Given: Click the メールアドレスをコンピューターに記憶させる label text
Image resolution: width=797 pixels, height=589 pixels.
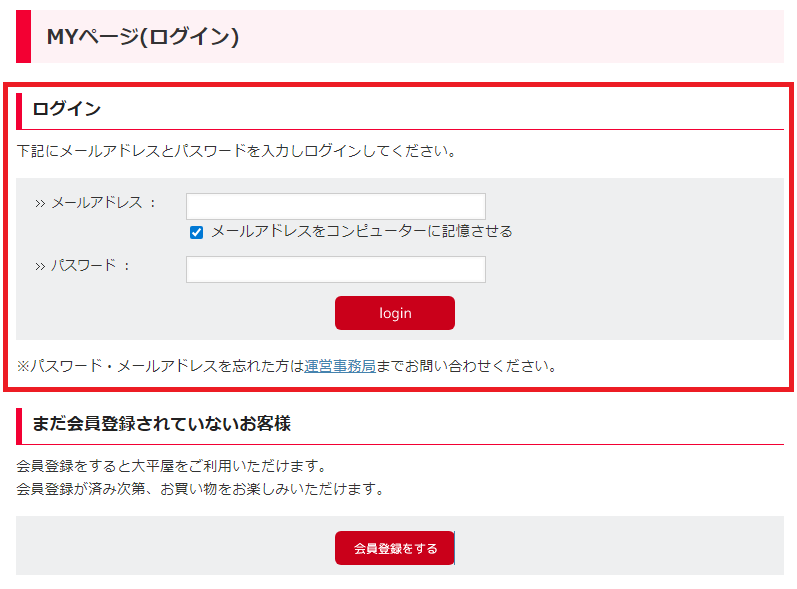Looking at the screenshot, I should tap(361, 231).
